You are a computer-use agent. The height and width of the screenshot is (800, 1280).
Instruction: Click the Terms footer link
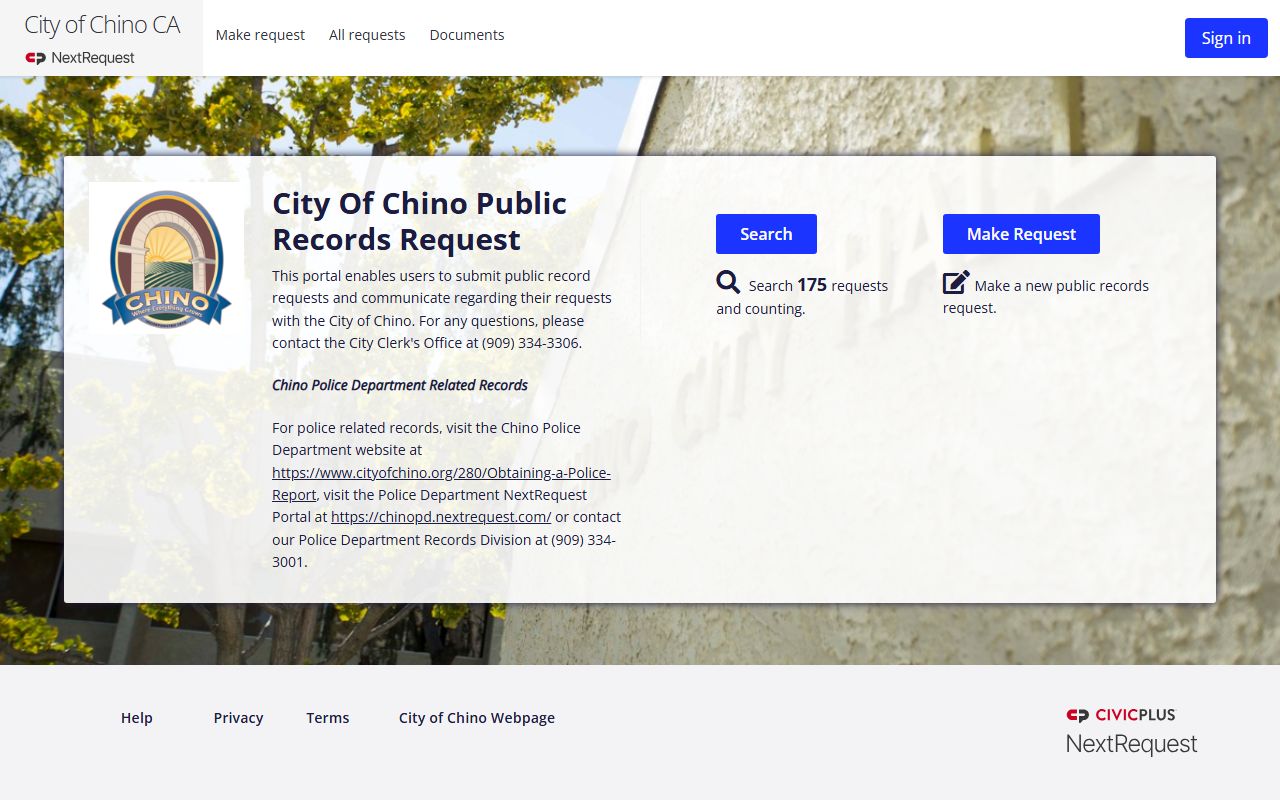click(328, 718)
